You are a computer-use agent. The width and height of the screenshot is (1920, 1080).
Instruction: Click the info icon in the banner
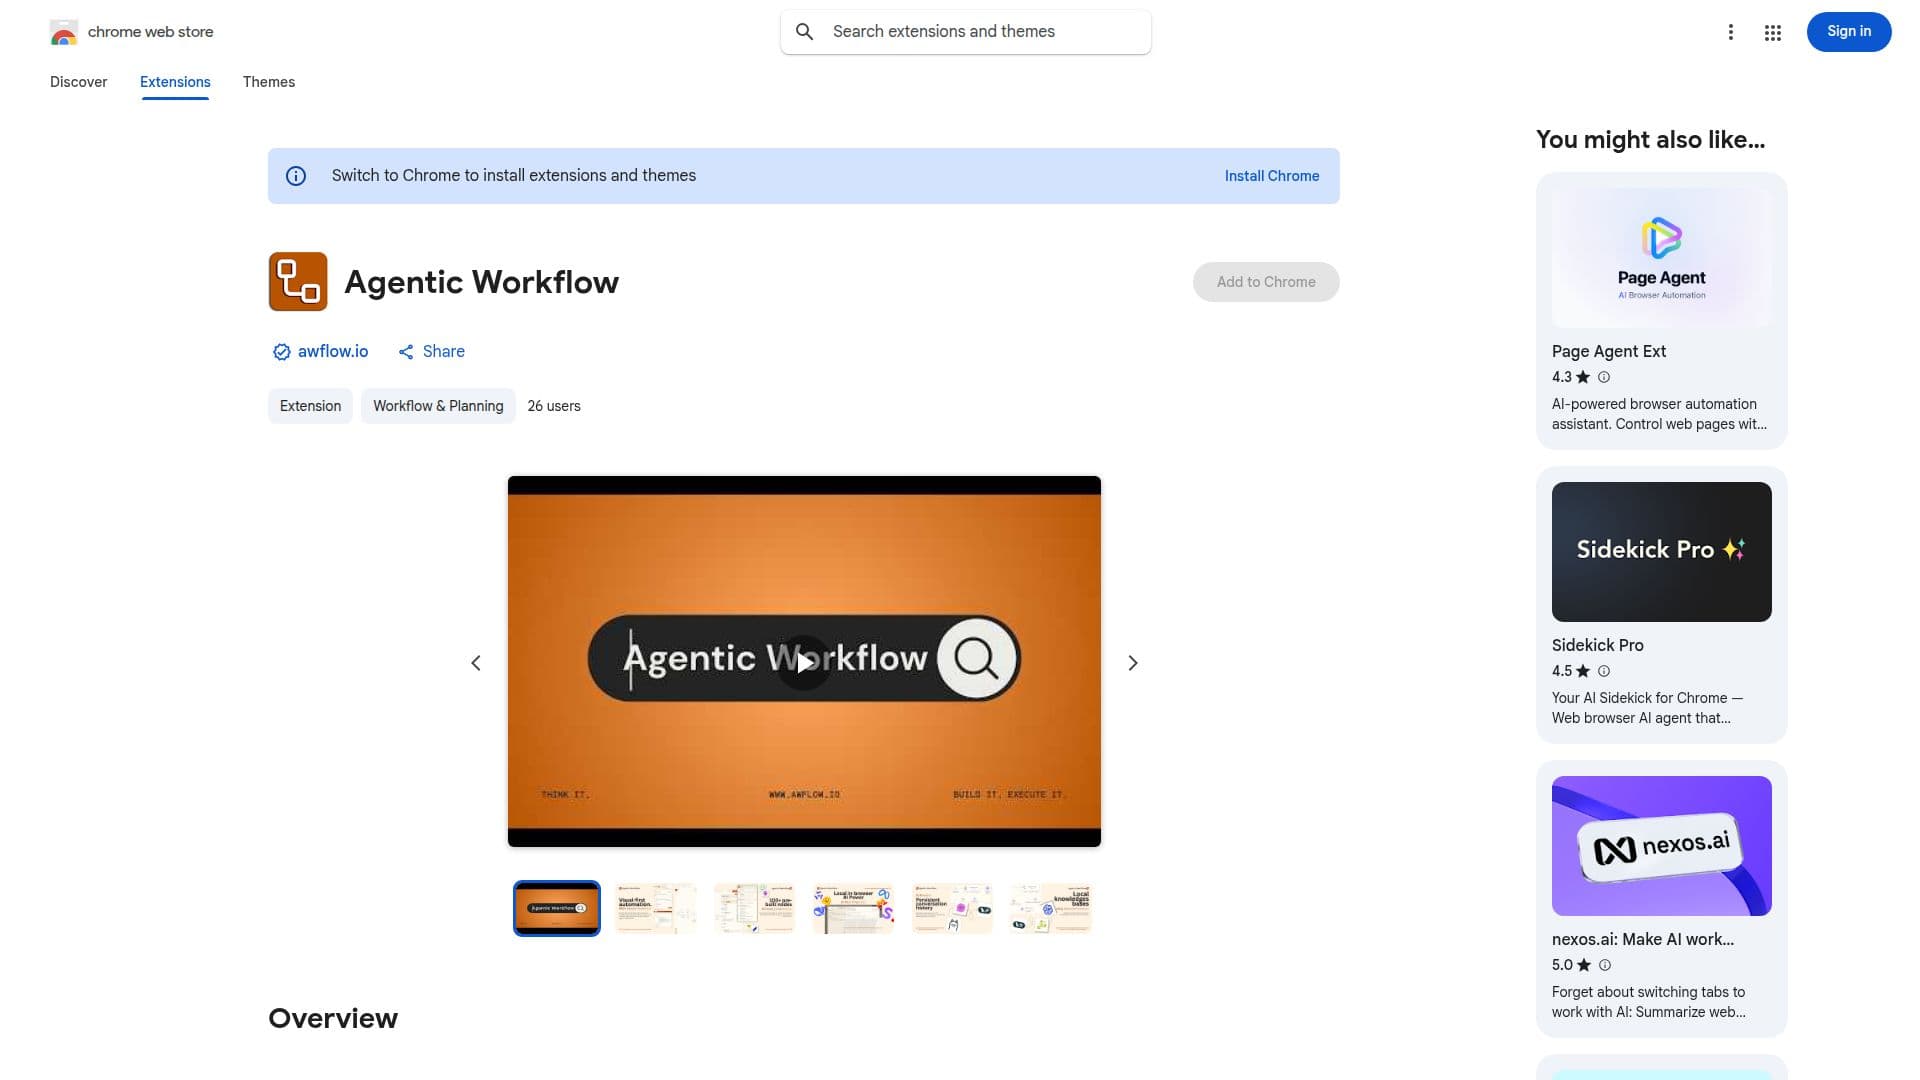pos(296,176)
